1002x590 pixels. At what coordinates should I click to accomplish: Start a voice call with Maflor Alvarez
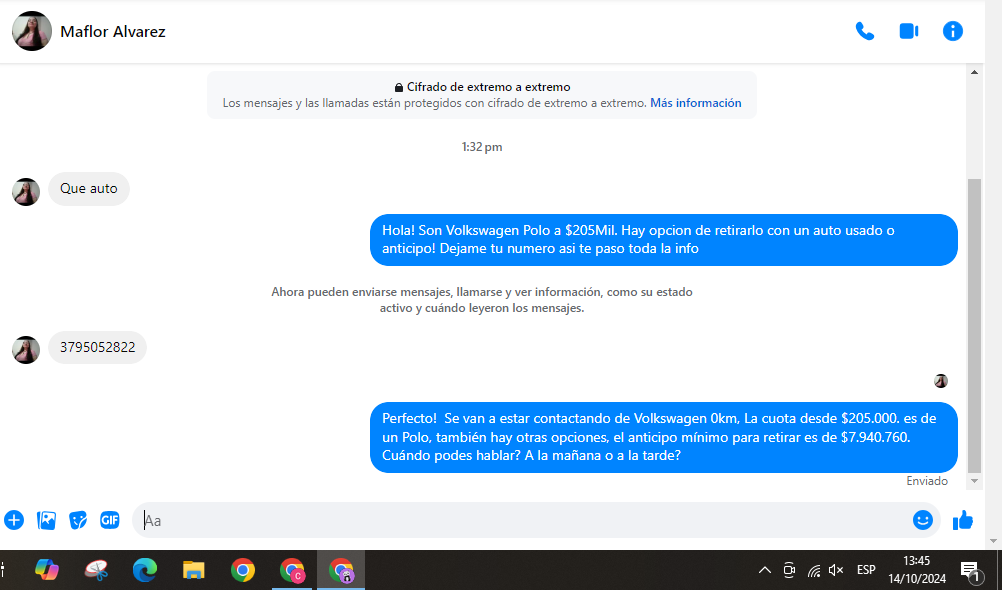864,31
